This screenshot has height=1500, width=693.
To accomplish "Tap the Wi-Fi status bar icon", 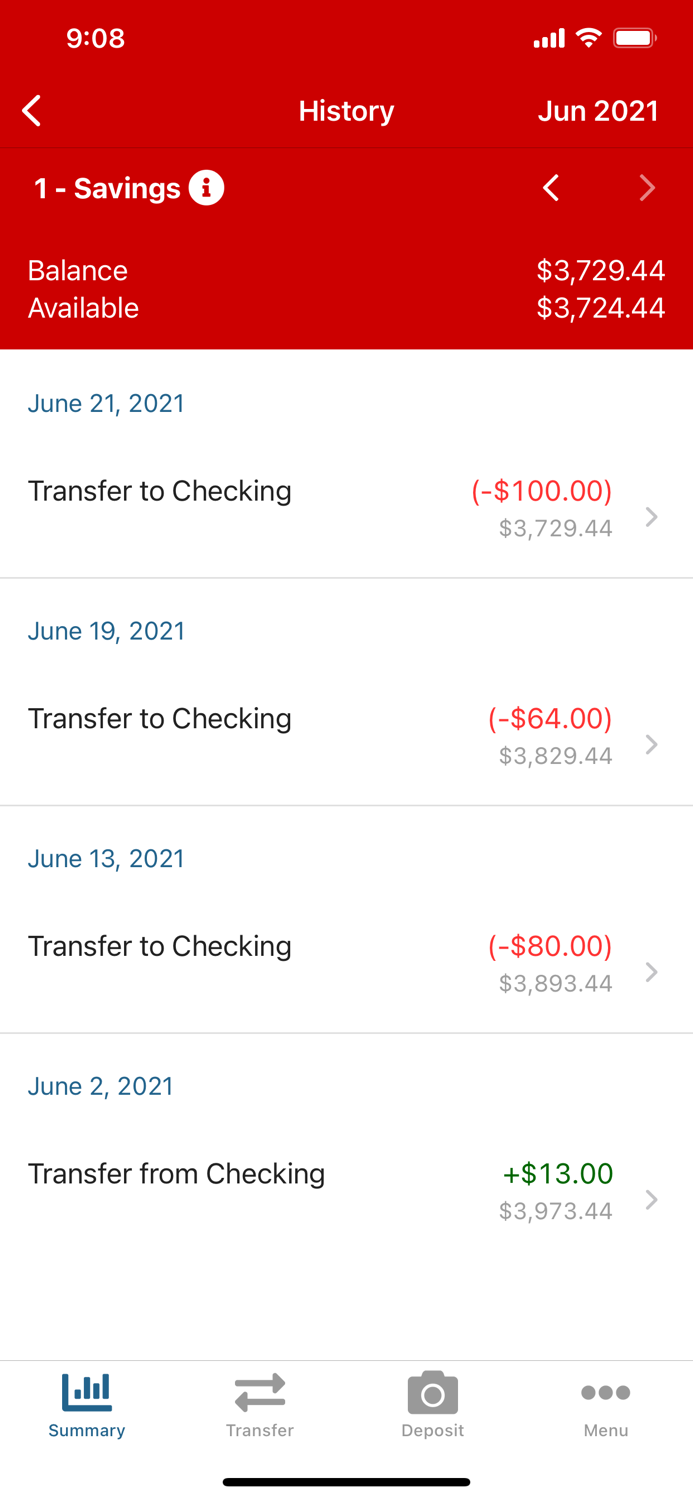I will click(589, 38).
